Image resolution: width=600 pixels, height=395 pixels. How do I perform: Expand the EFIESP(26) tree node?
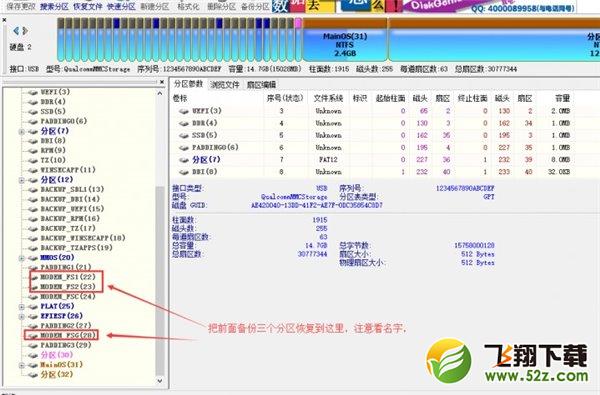[x=22, y=317]
